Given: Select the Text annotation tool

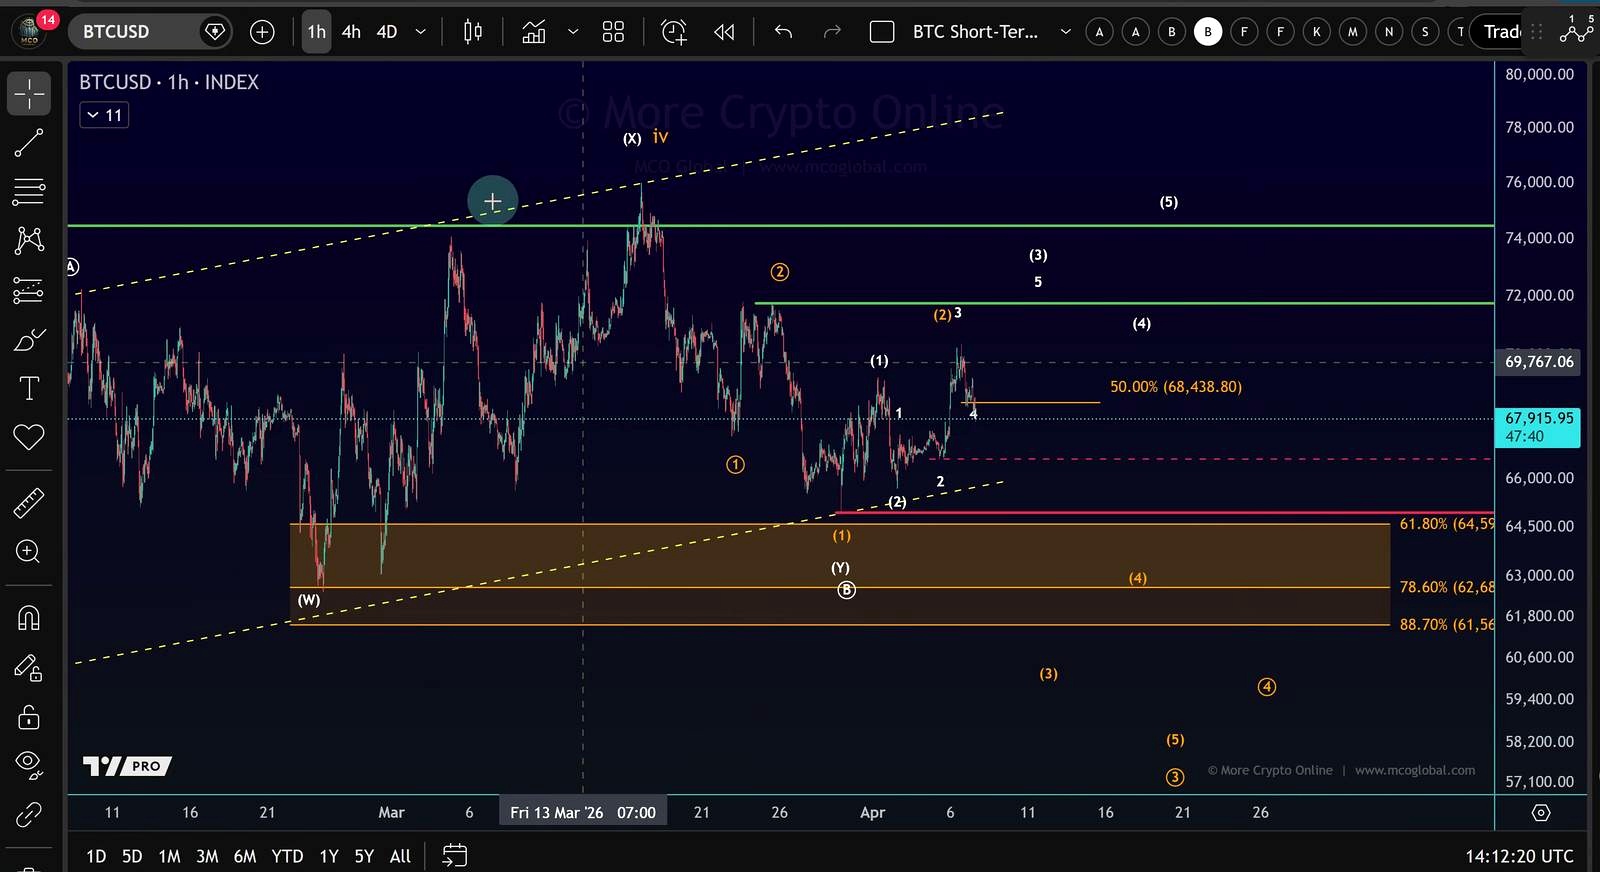Looking at the screenshot, I should 29,388.
